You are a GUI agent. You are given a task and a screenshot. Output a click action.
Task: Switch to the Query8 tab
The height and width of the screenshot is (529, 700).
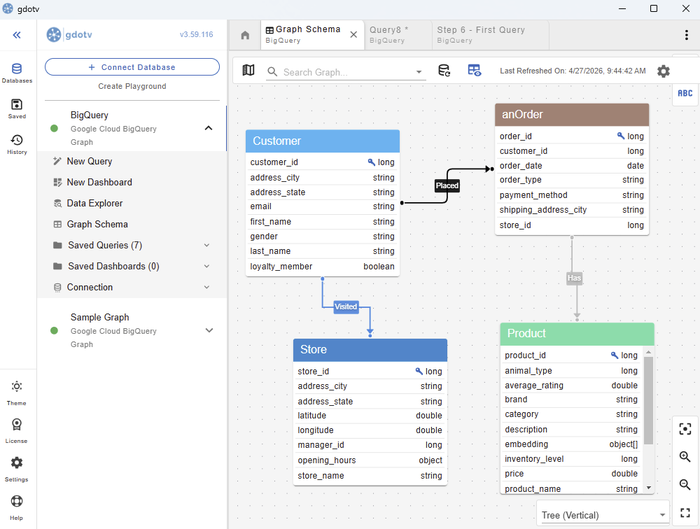(x=396, y=34)
